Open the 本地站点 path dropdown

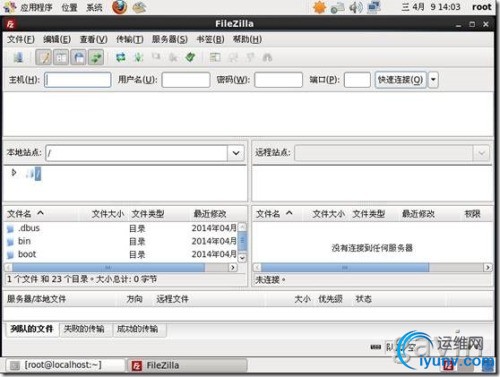point(236,153)
